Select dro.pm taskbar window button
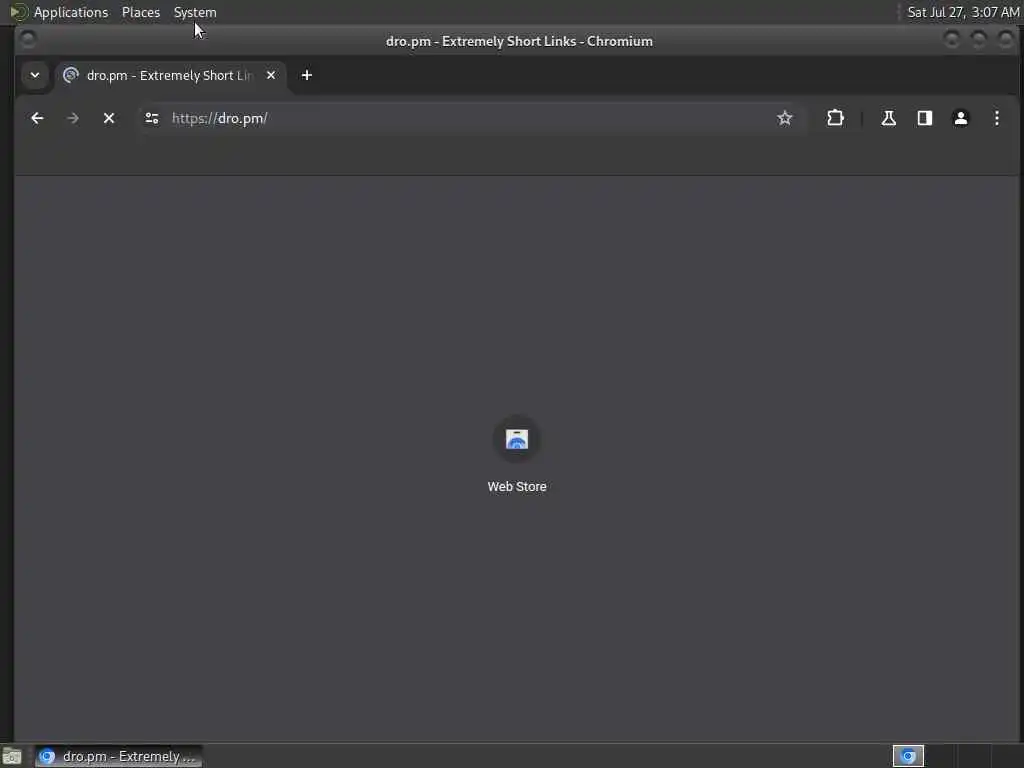The height and width of the screenshot is (768, 1024). click(x=119, y=756)
